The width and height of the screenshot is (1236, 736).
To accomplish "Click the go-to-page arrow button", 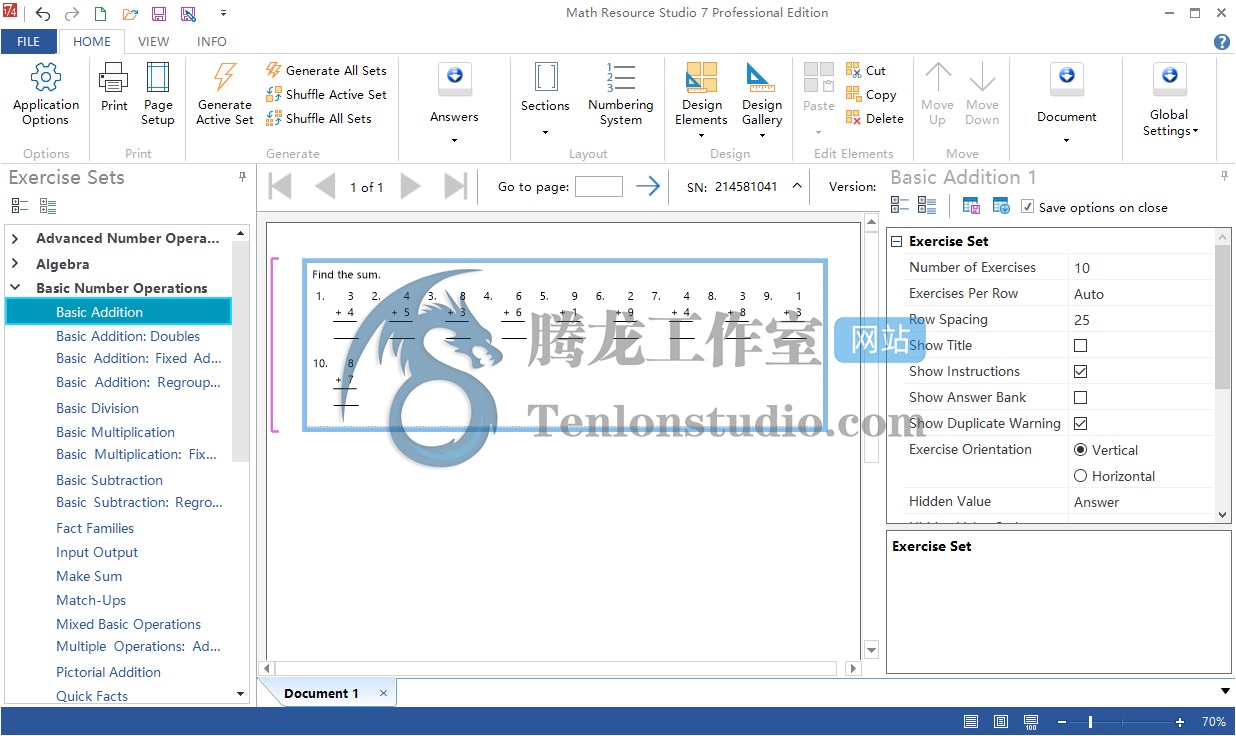I will click(648, 186).
